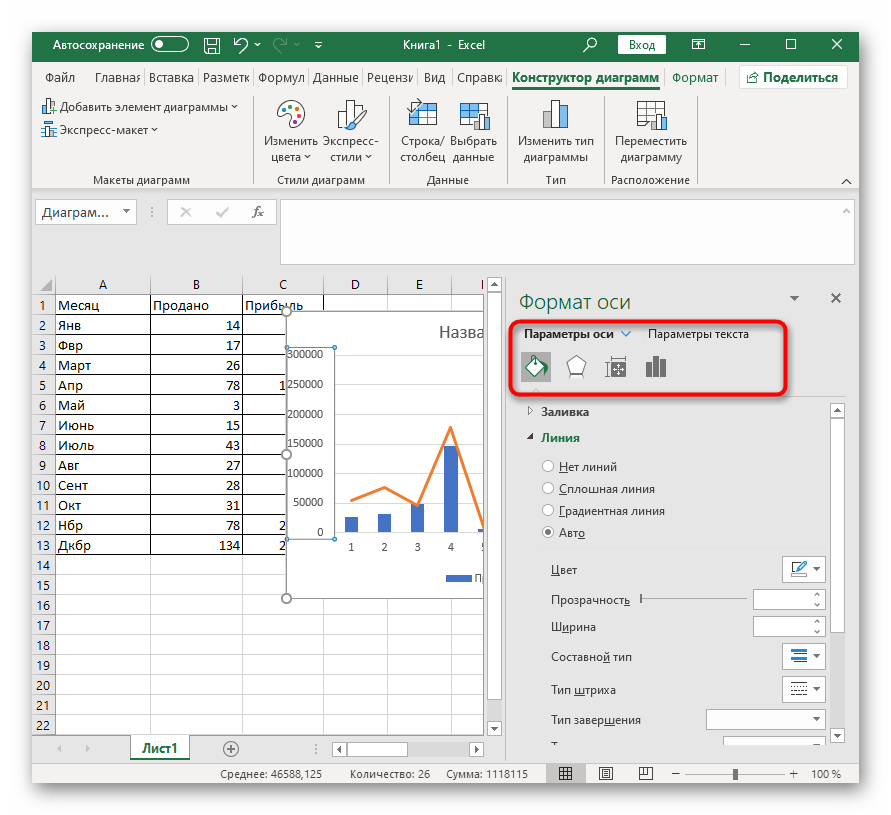
Task: Open the Axis Options bar chart icon
Action: [x=655, y=367]
